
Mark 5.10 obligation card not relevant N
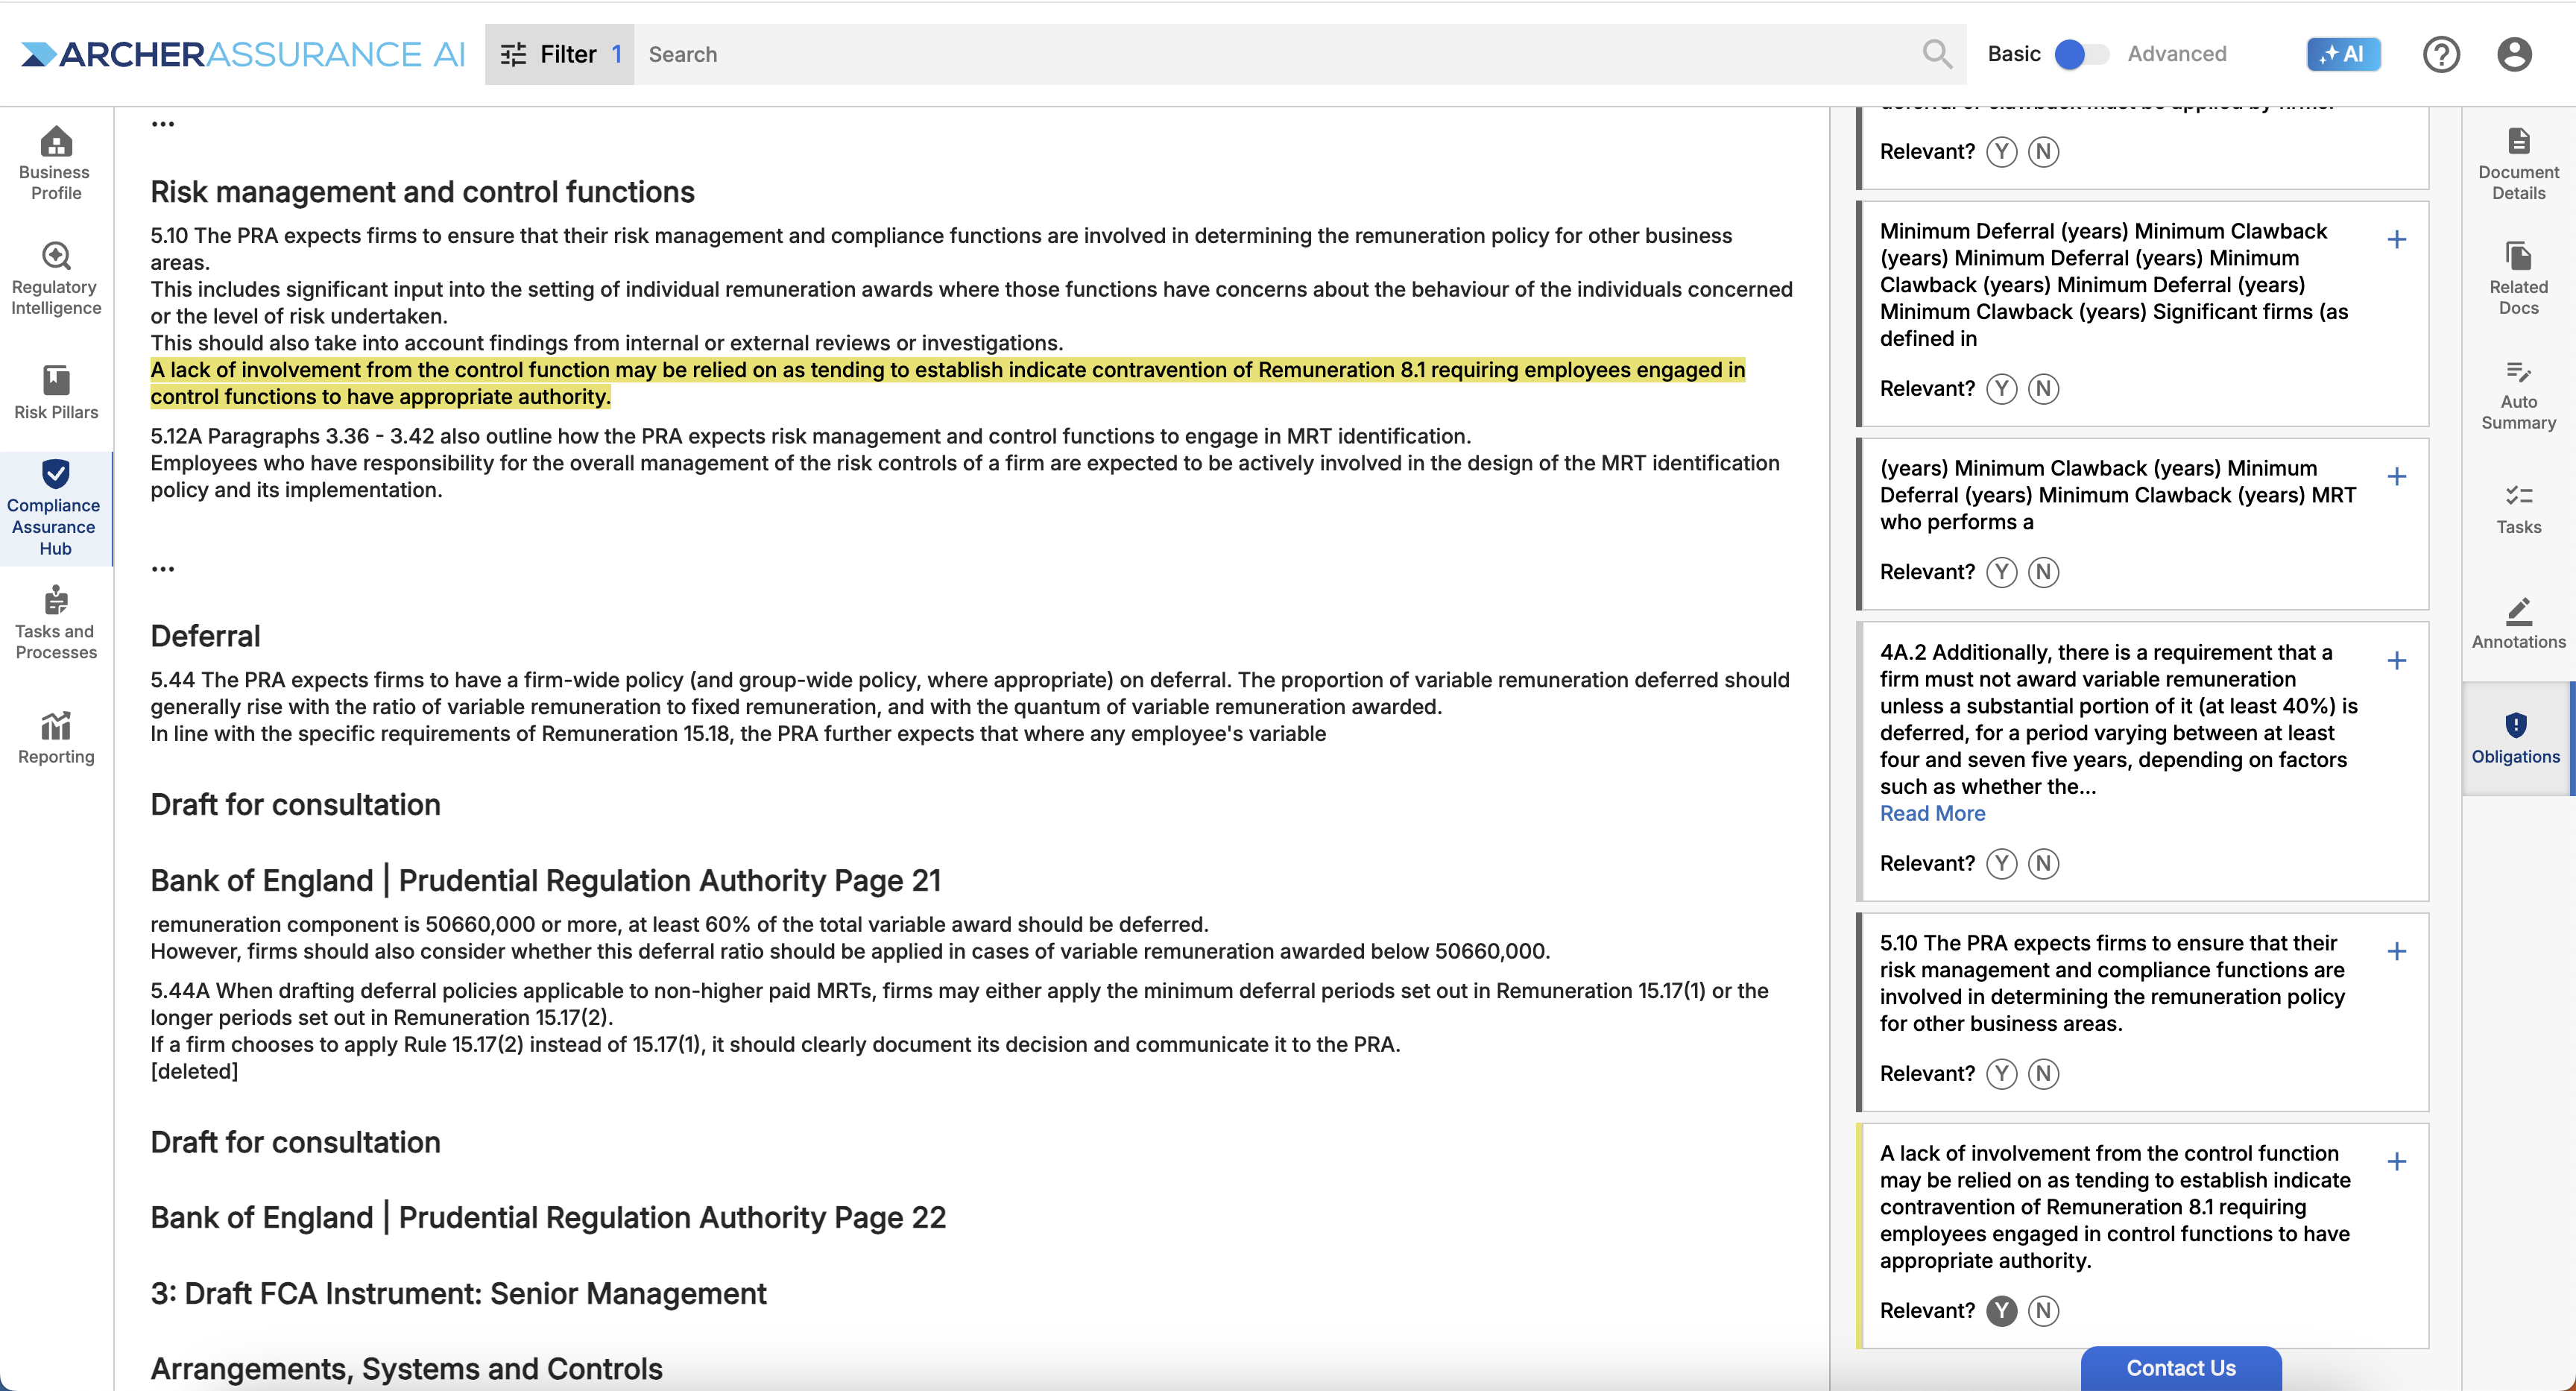coord(2043,1074)
